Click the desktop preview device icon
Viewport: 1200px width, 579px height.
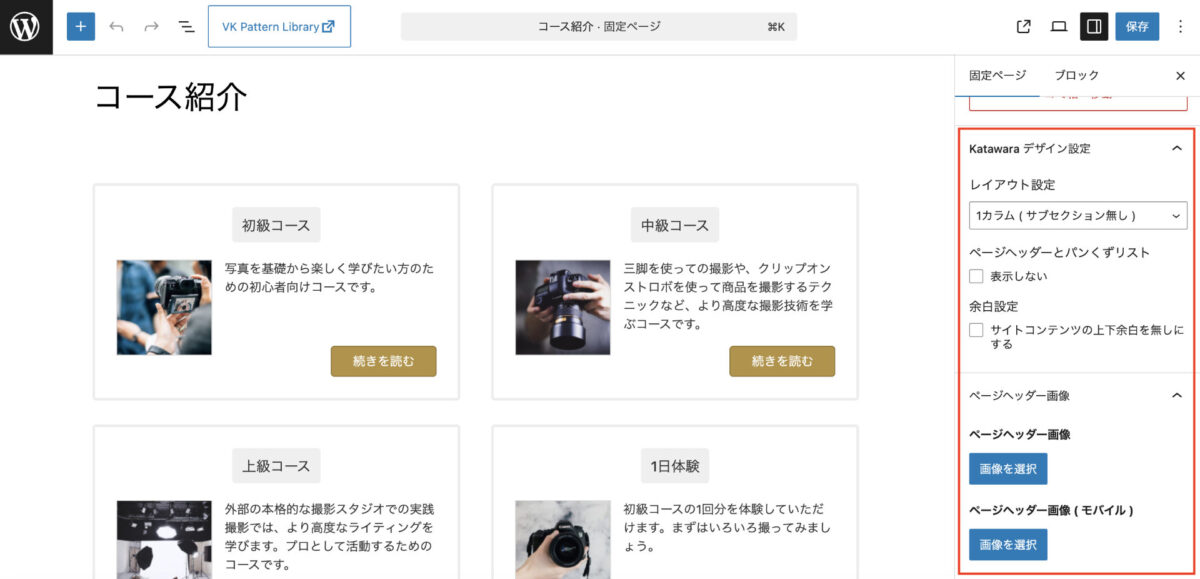tap(1058, 27)
